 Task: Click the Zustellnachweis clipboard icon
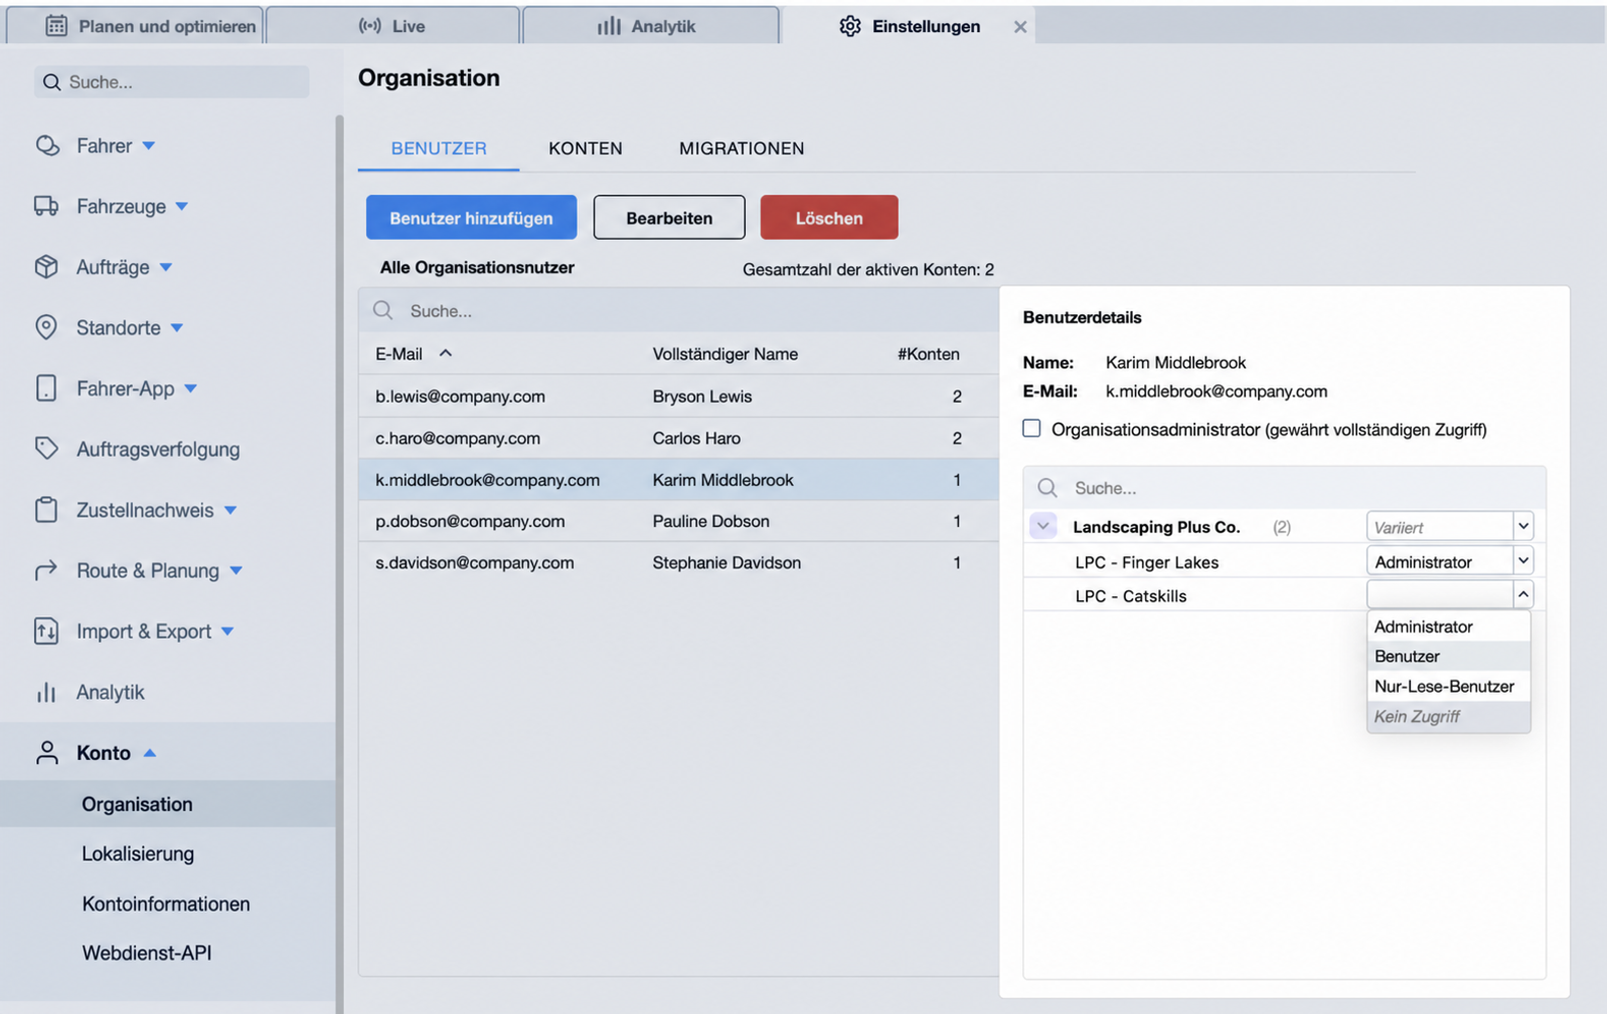click(x=46, y=510)
